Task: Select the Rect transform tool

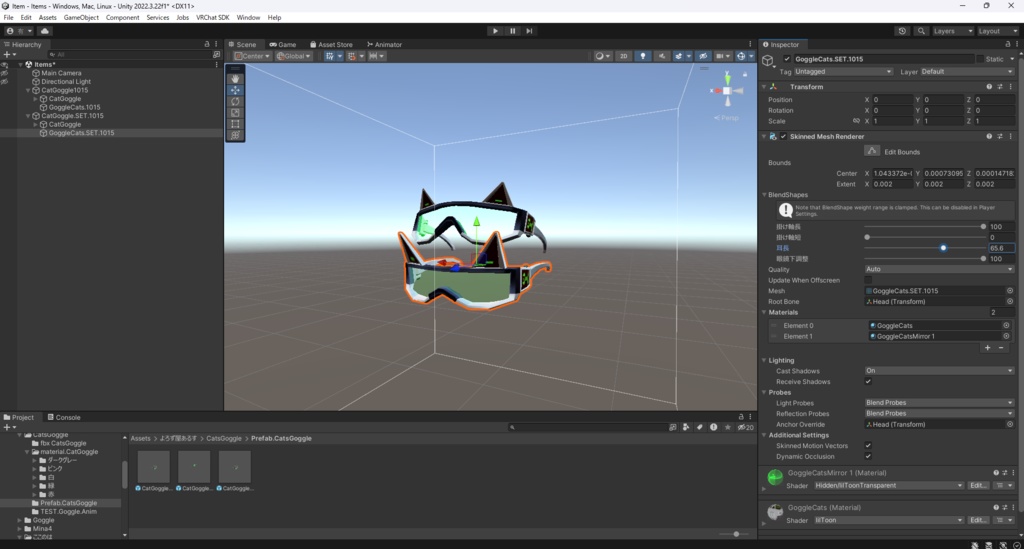Action: click(235, 123)
